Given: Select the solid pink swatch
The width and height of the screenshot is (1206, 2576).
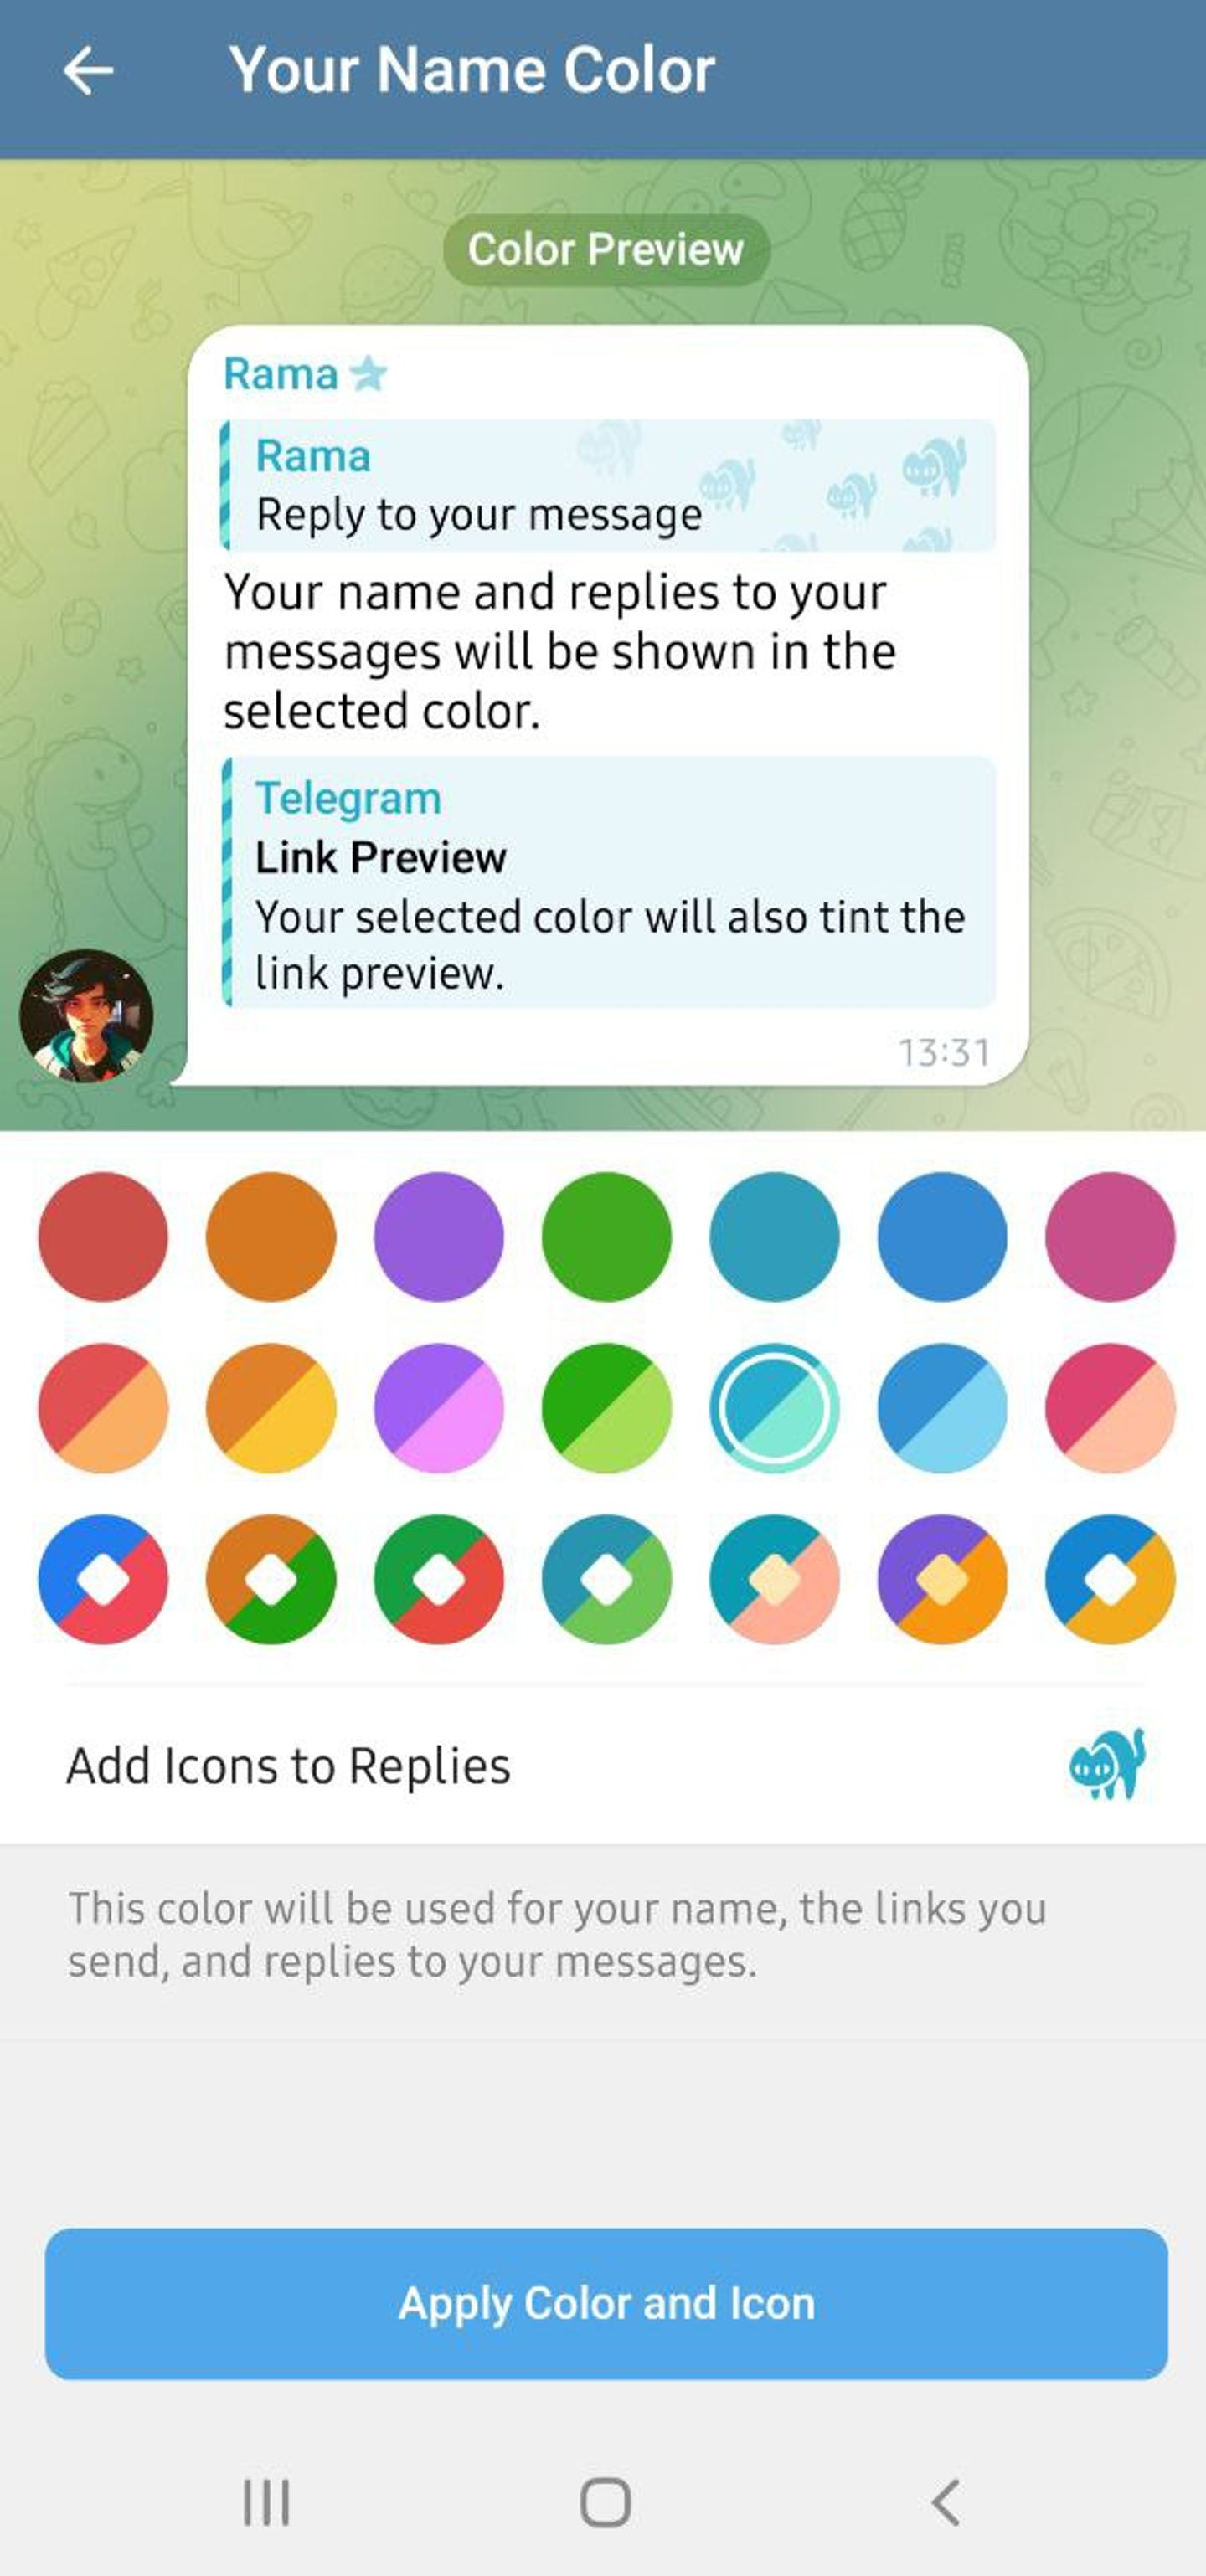Looking at the screenshot, I should 1110,1237.
